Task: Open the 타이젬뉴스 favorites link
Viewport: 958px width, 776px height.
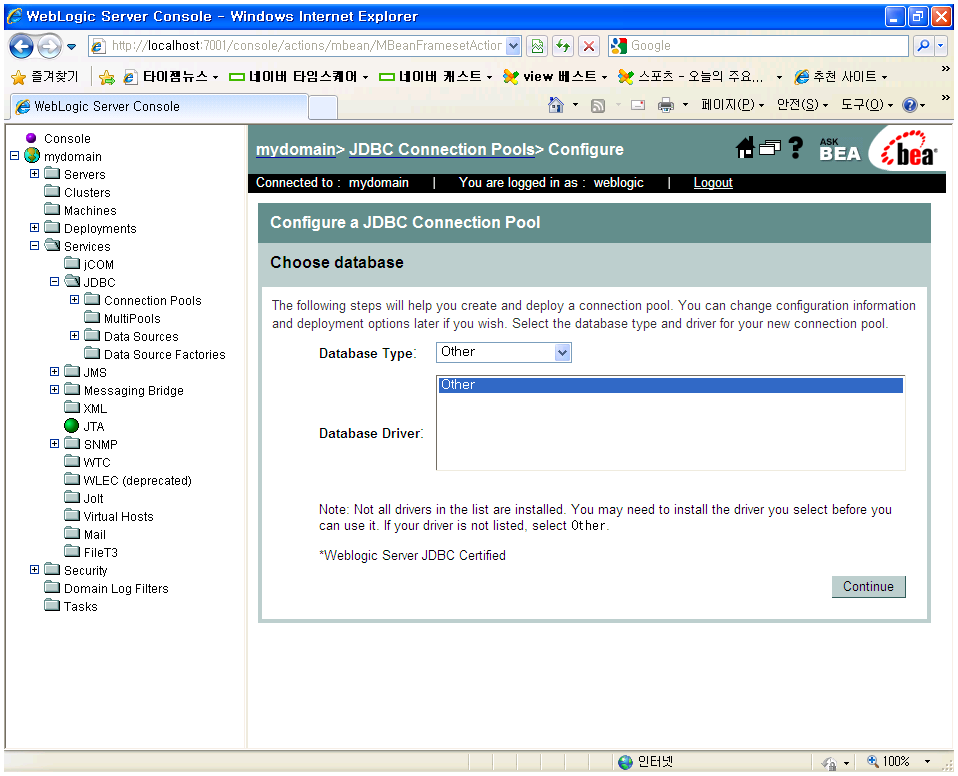Action: 170,77
